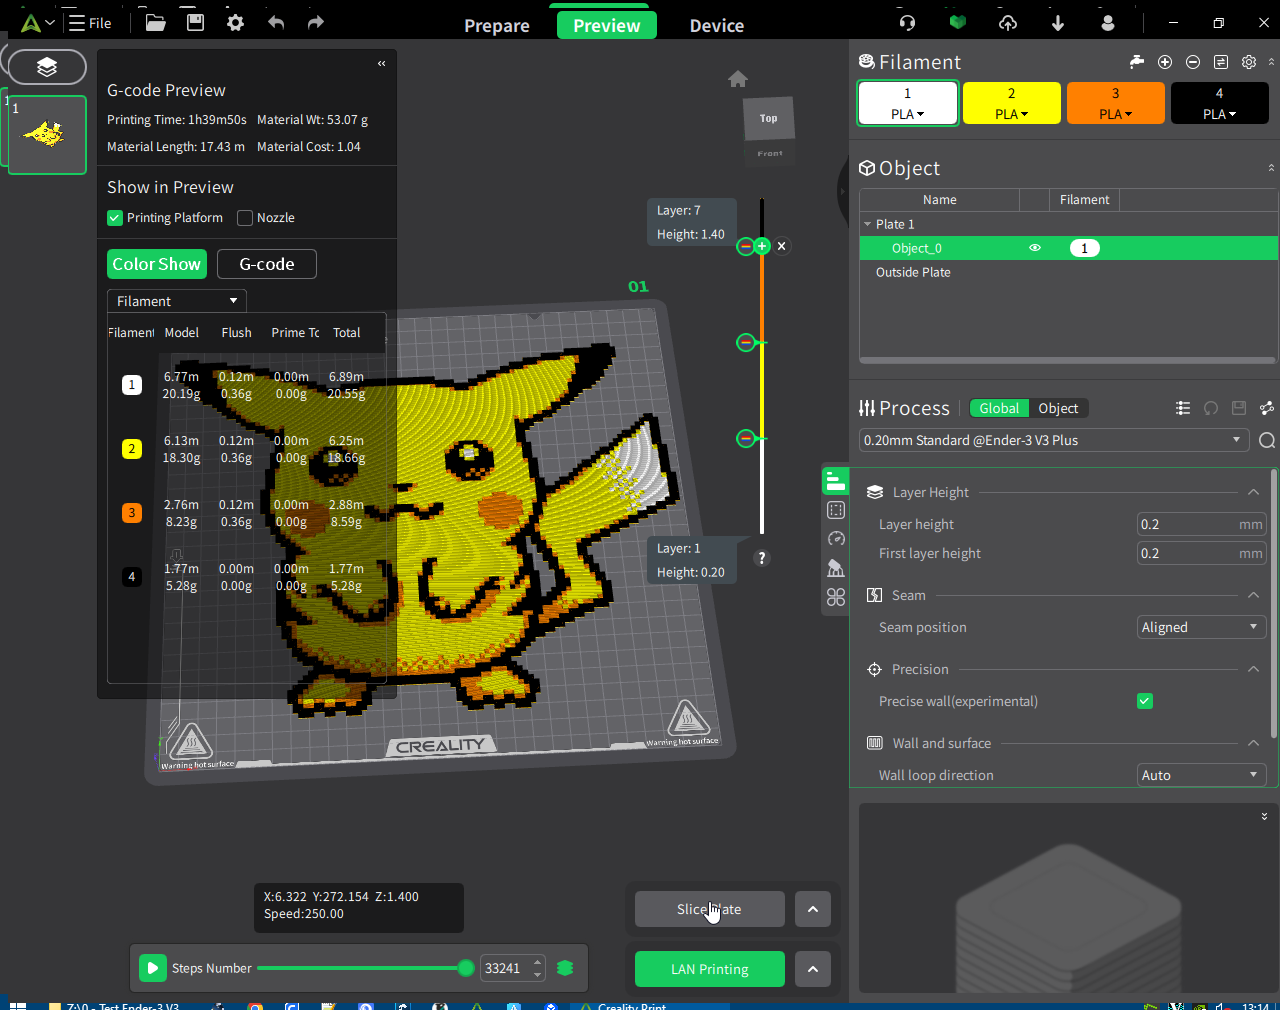Open filament settings gear
This screenshot has width=1280, height=1010.
coord(1249,62)
